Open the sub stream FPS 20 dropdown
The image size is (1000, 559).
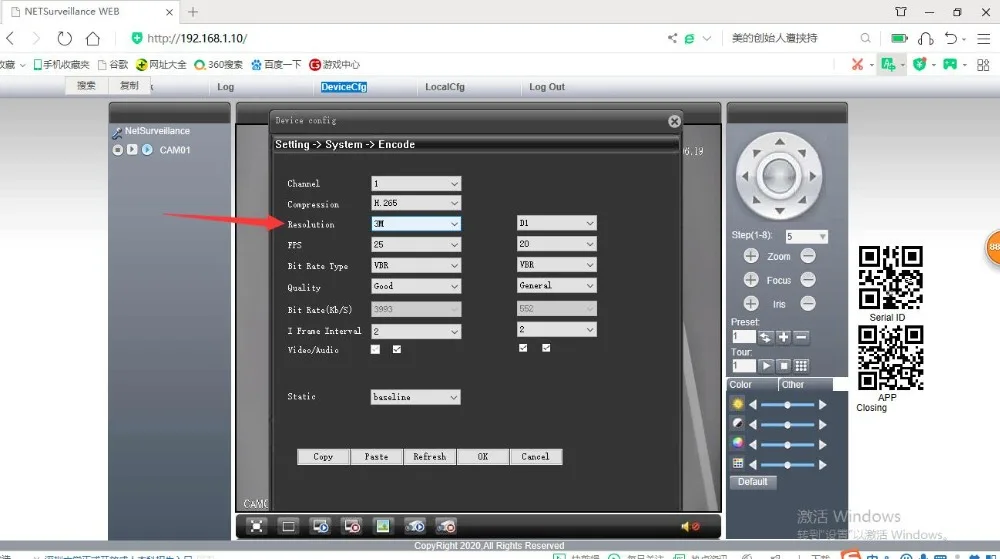tap(556, 244)
